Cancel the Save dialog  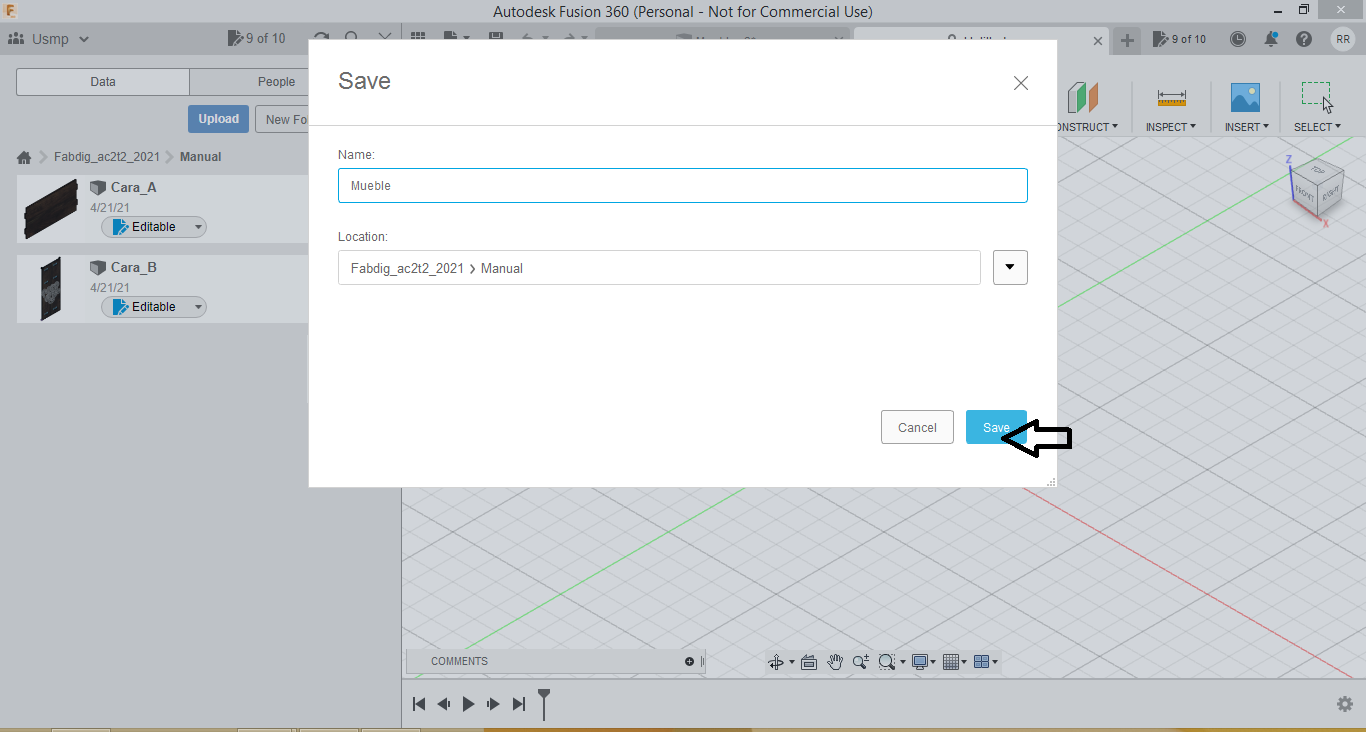[917, 427]
